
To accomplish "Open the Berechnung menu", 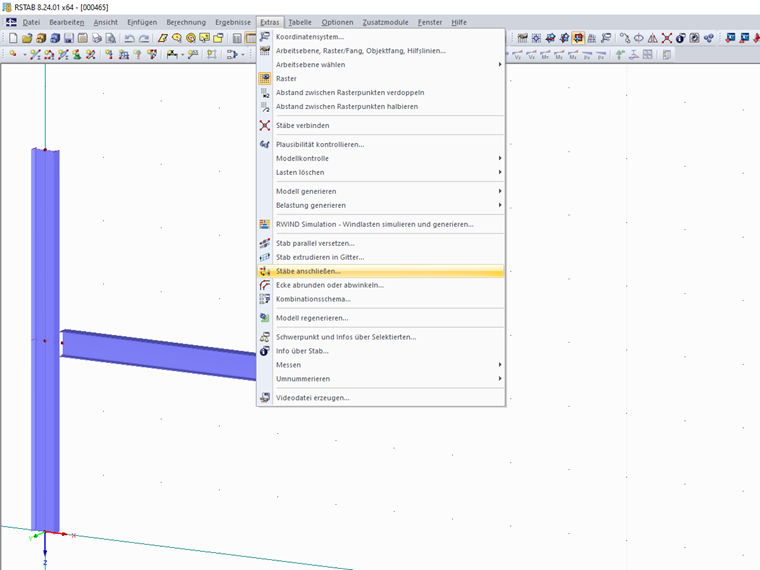I will pyautogui.click(x=186, y=22).
